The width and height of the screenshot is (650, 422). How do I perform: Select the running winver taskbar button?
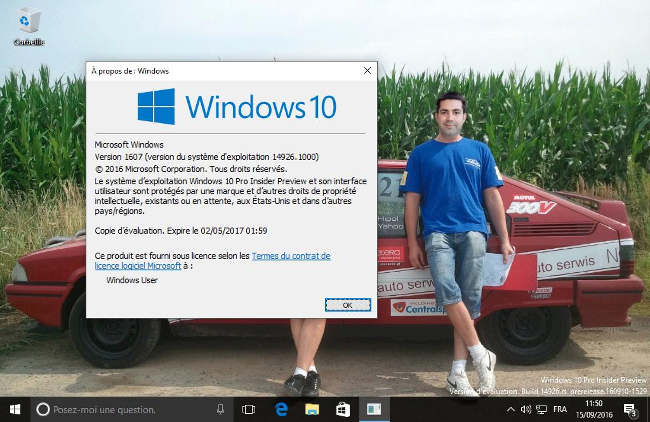pos(373,409)
